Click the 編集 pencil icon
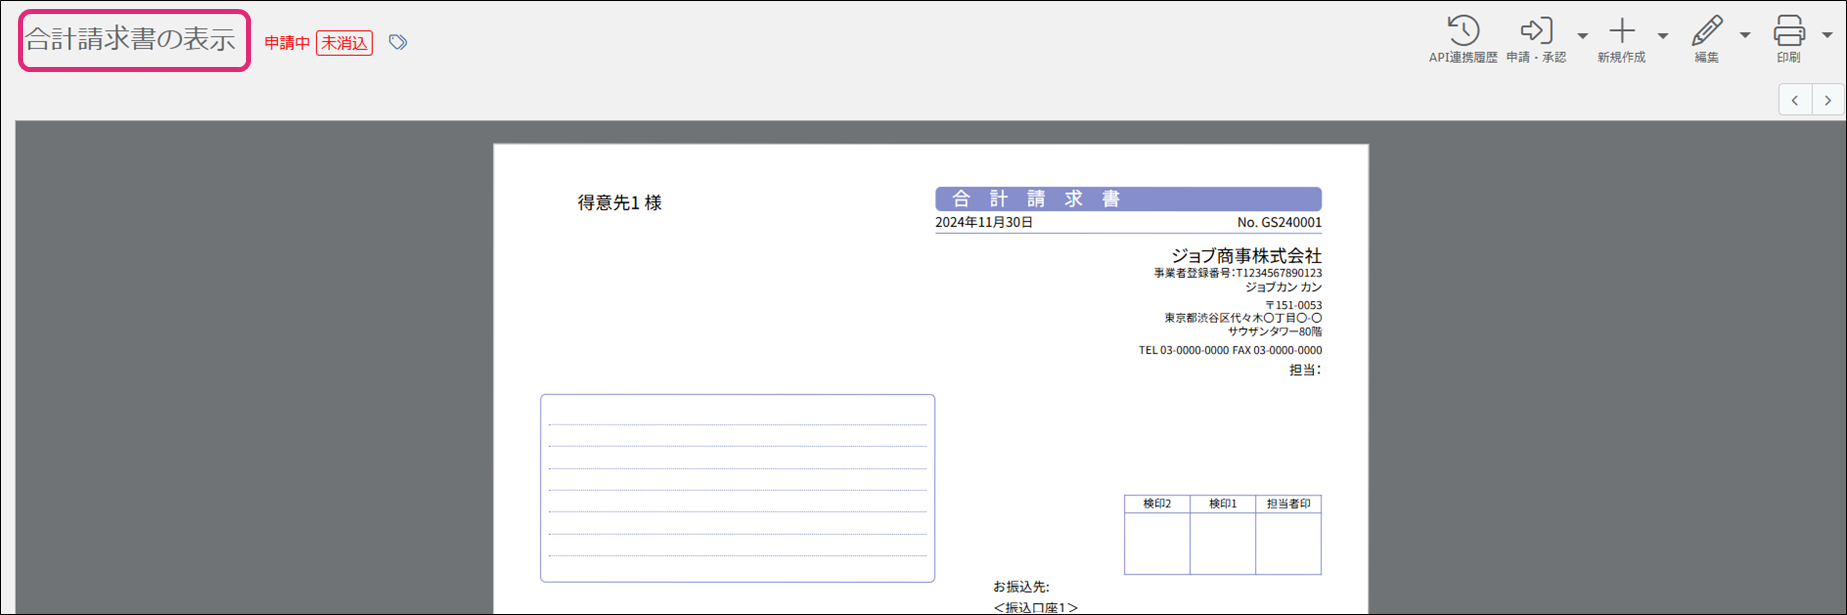The width and height of the screenshot is (1847, 615). tap(1707, 31)
